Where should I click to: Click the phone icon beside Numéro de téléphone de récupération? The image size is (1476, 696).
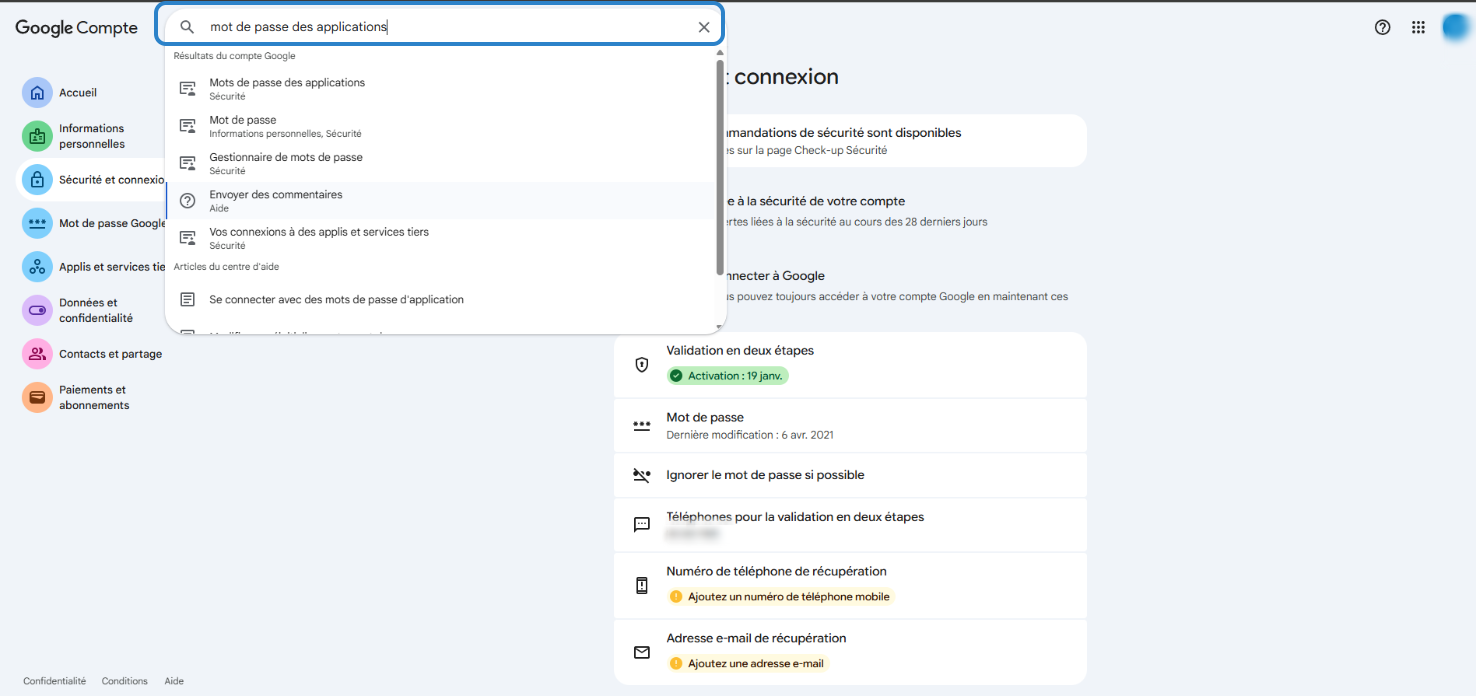coord(642,585)
